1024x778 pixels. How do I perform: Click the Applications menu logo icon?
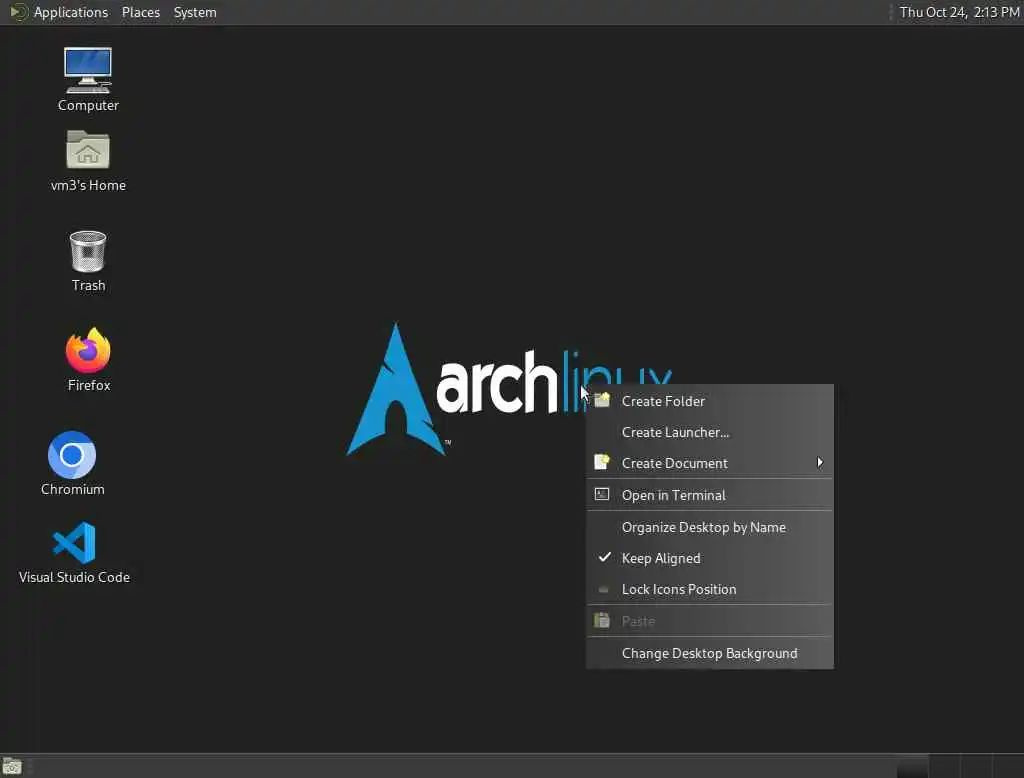[18, 12]
